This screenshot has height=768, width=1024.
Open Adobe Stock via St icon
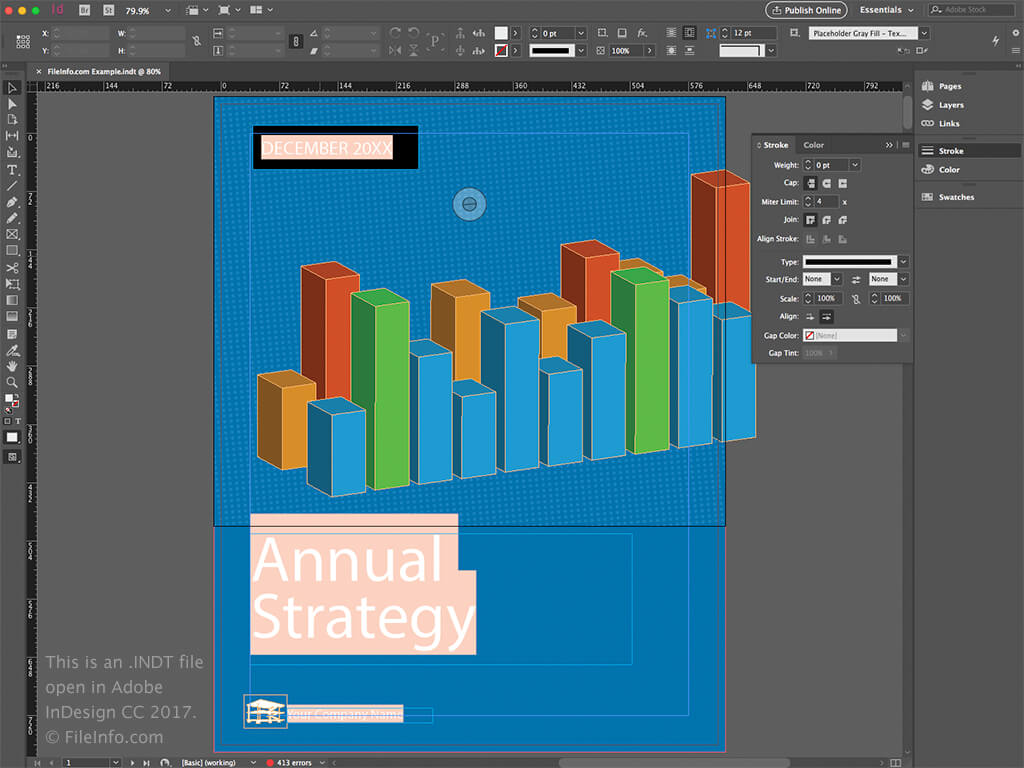click(108, 10)
